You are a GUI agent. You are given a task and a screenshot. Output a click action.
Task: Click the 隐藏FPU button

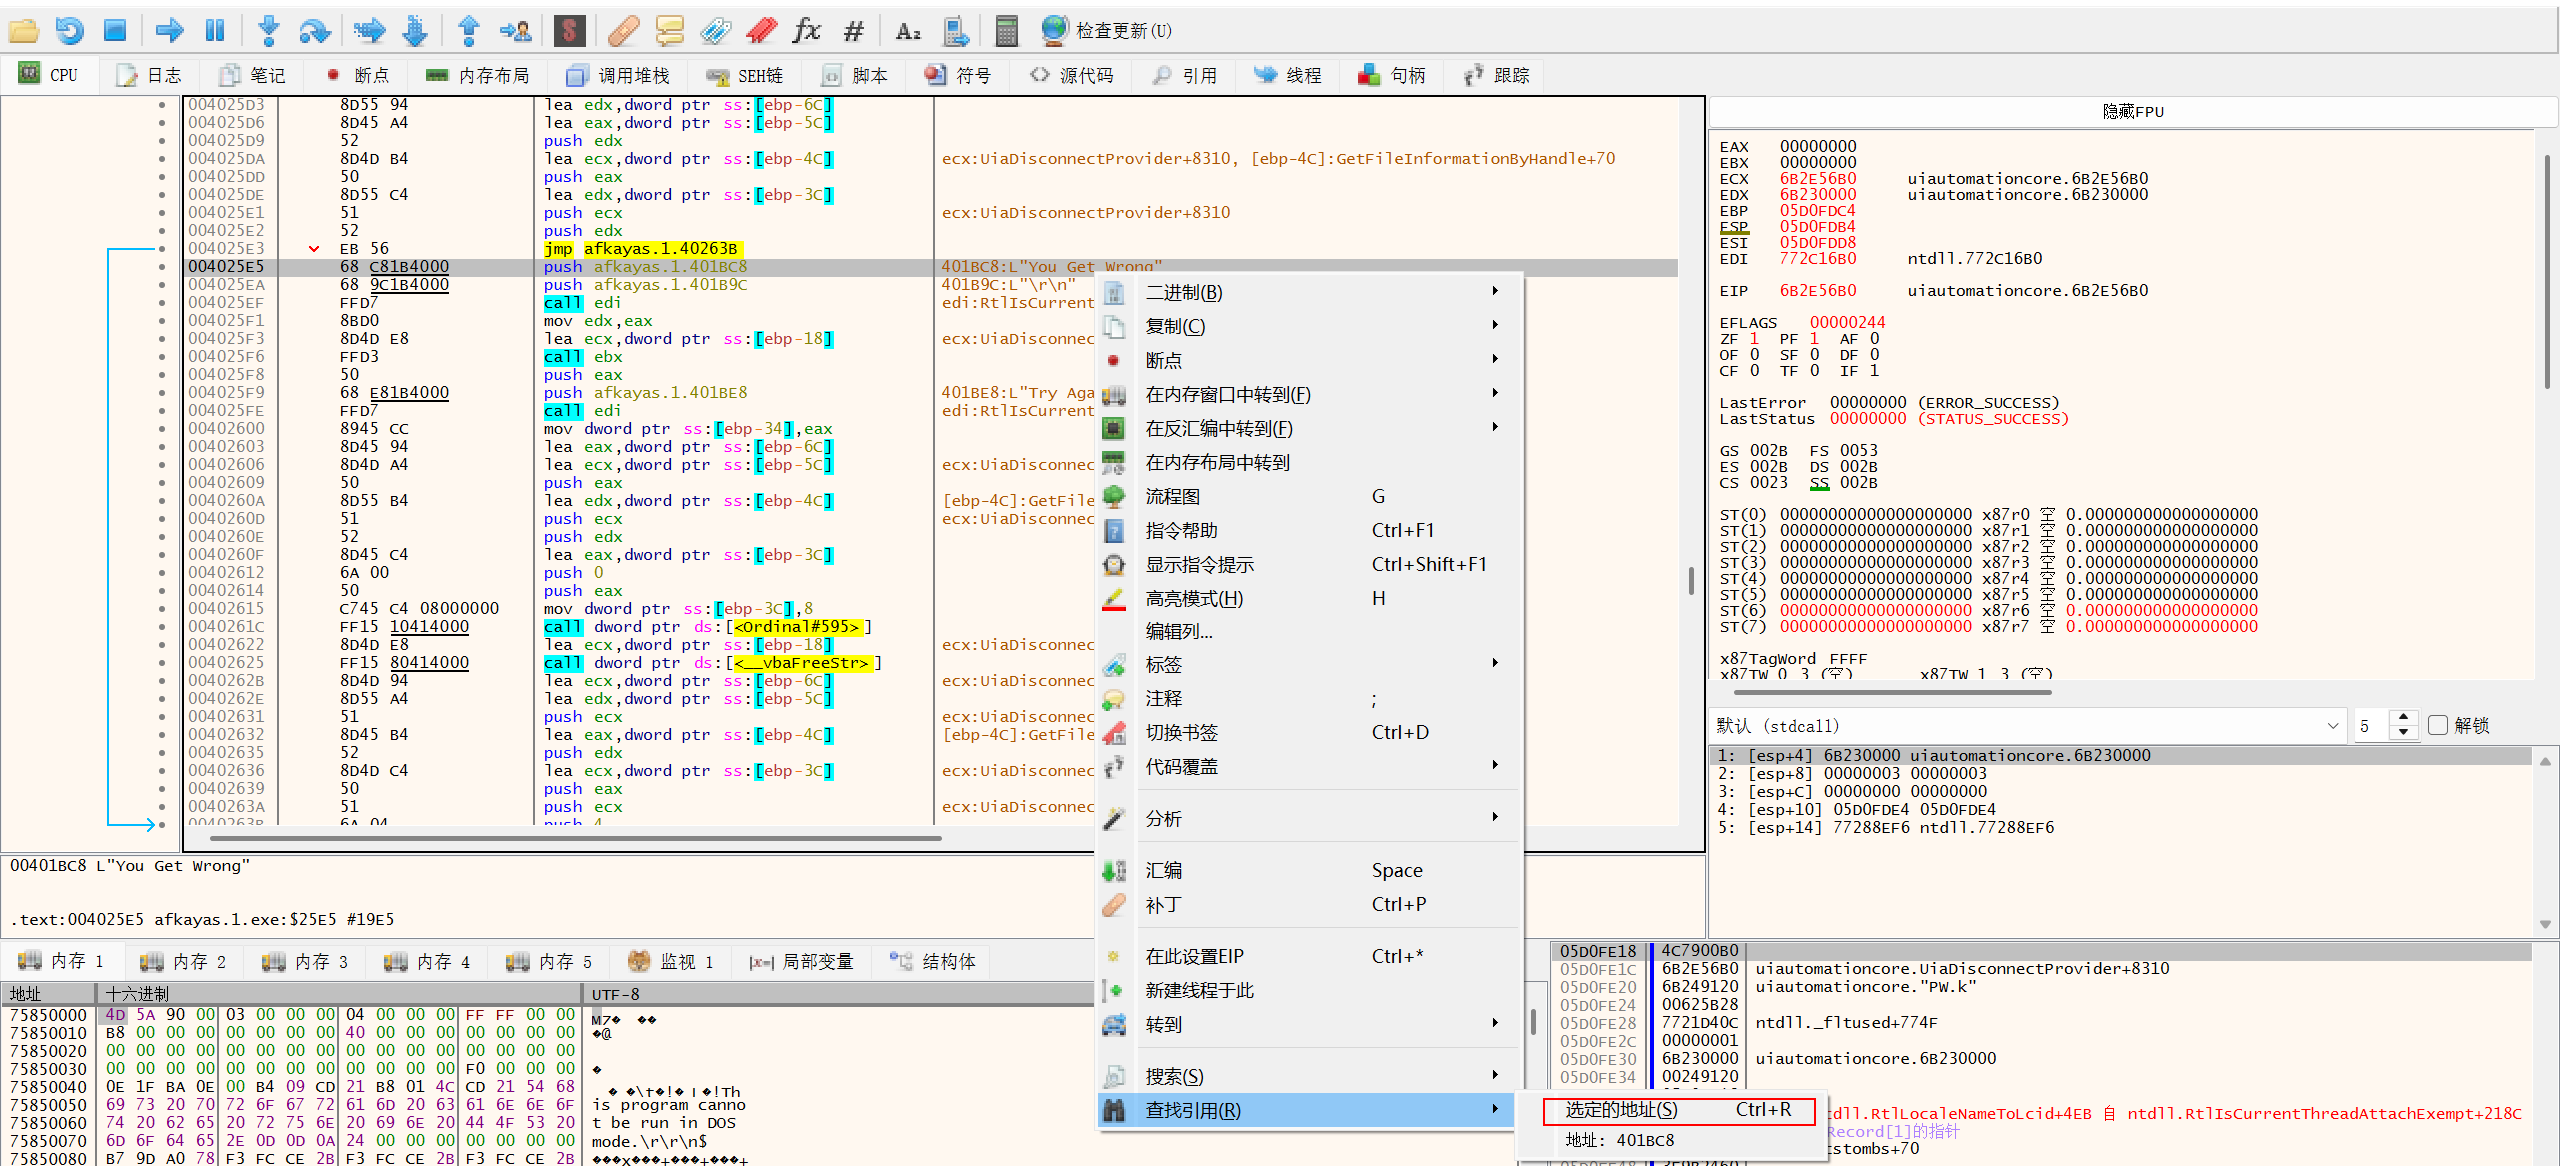[2132, 111]
